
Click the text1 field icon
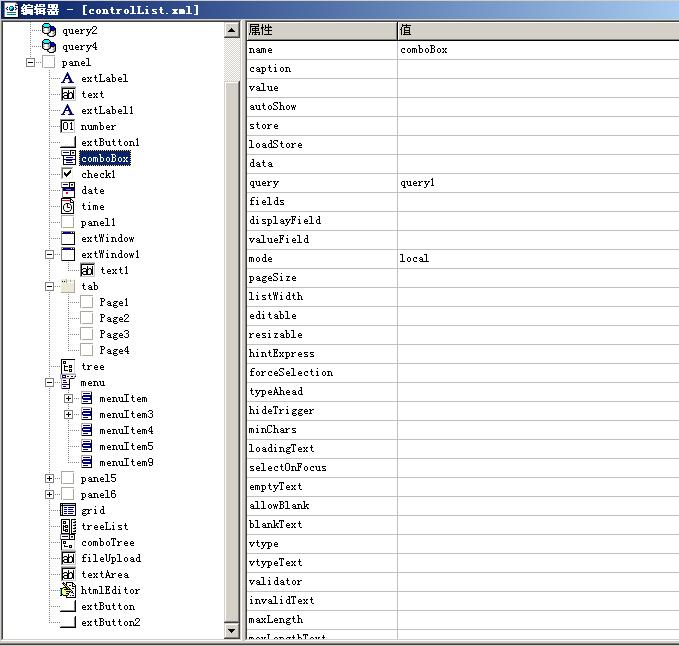click(87, 271)
